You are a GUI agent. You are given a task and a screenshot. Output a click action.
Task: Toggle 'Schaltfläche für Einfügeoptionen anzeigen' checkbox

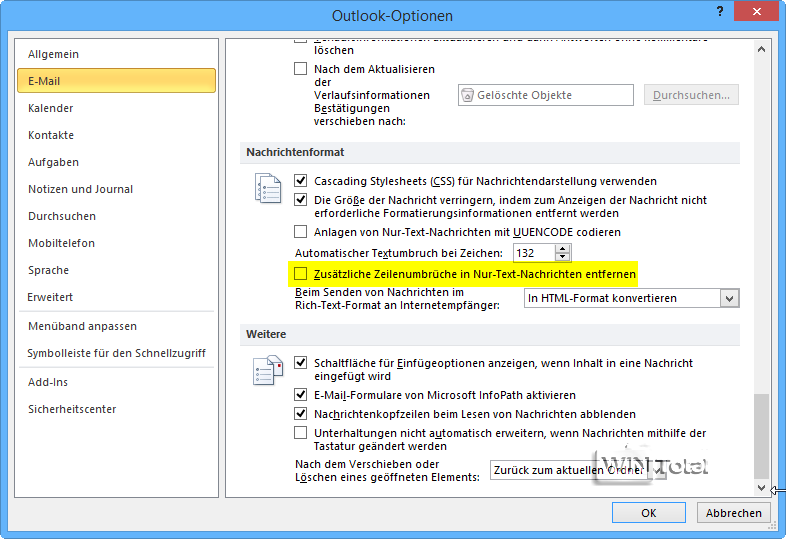[x=300, y=363]
